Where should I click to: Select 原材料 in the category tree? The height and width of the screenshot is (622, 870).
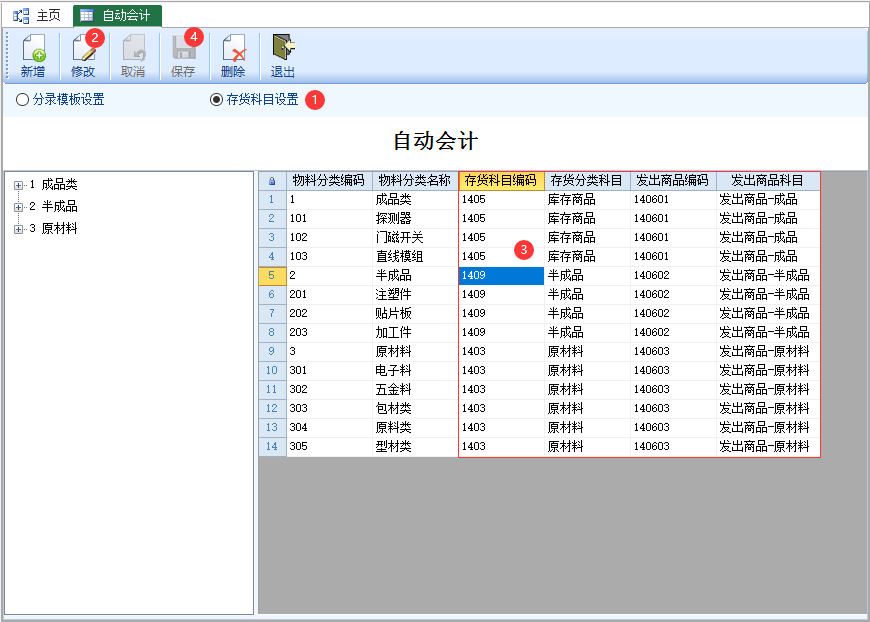click(59, 229)
